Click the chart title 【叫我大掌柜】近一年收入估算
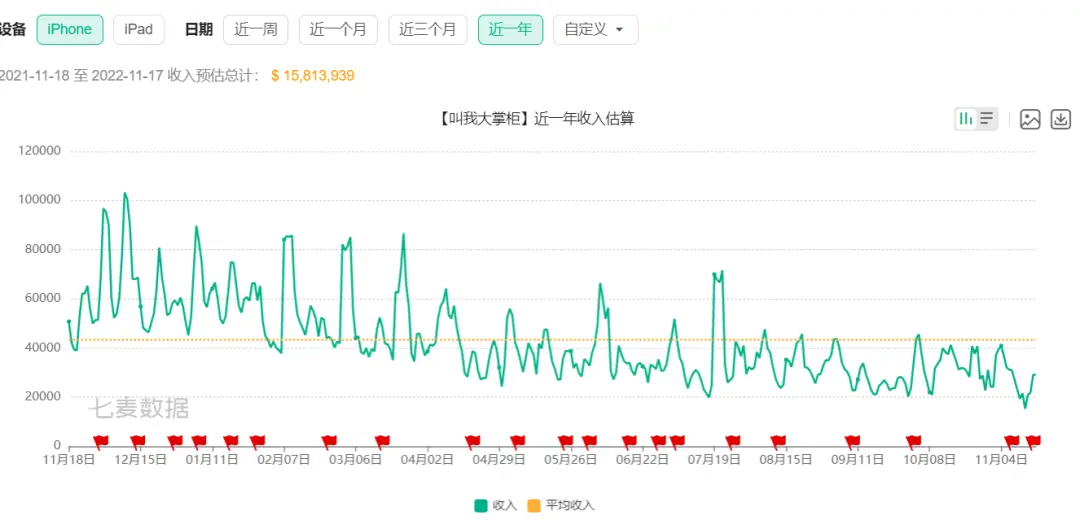 (535, 118)
